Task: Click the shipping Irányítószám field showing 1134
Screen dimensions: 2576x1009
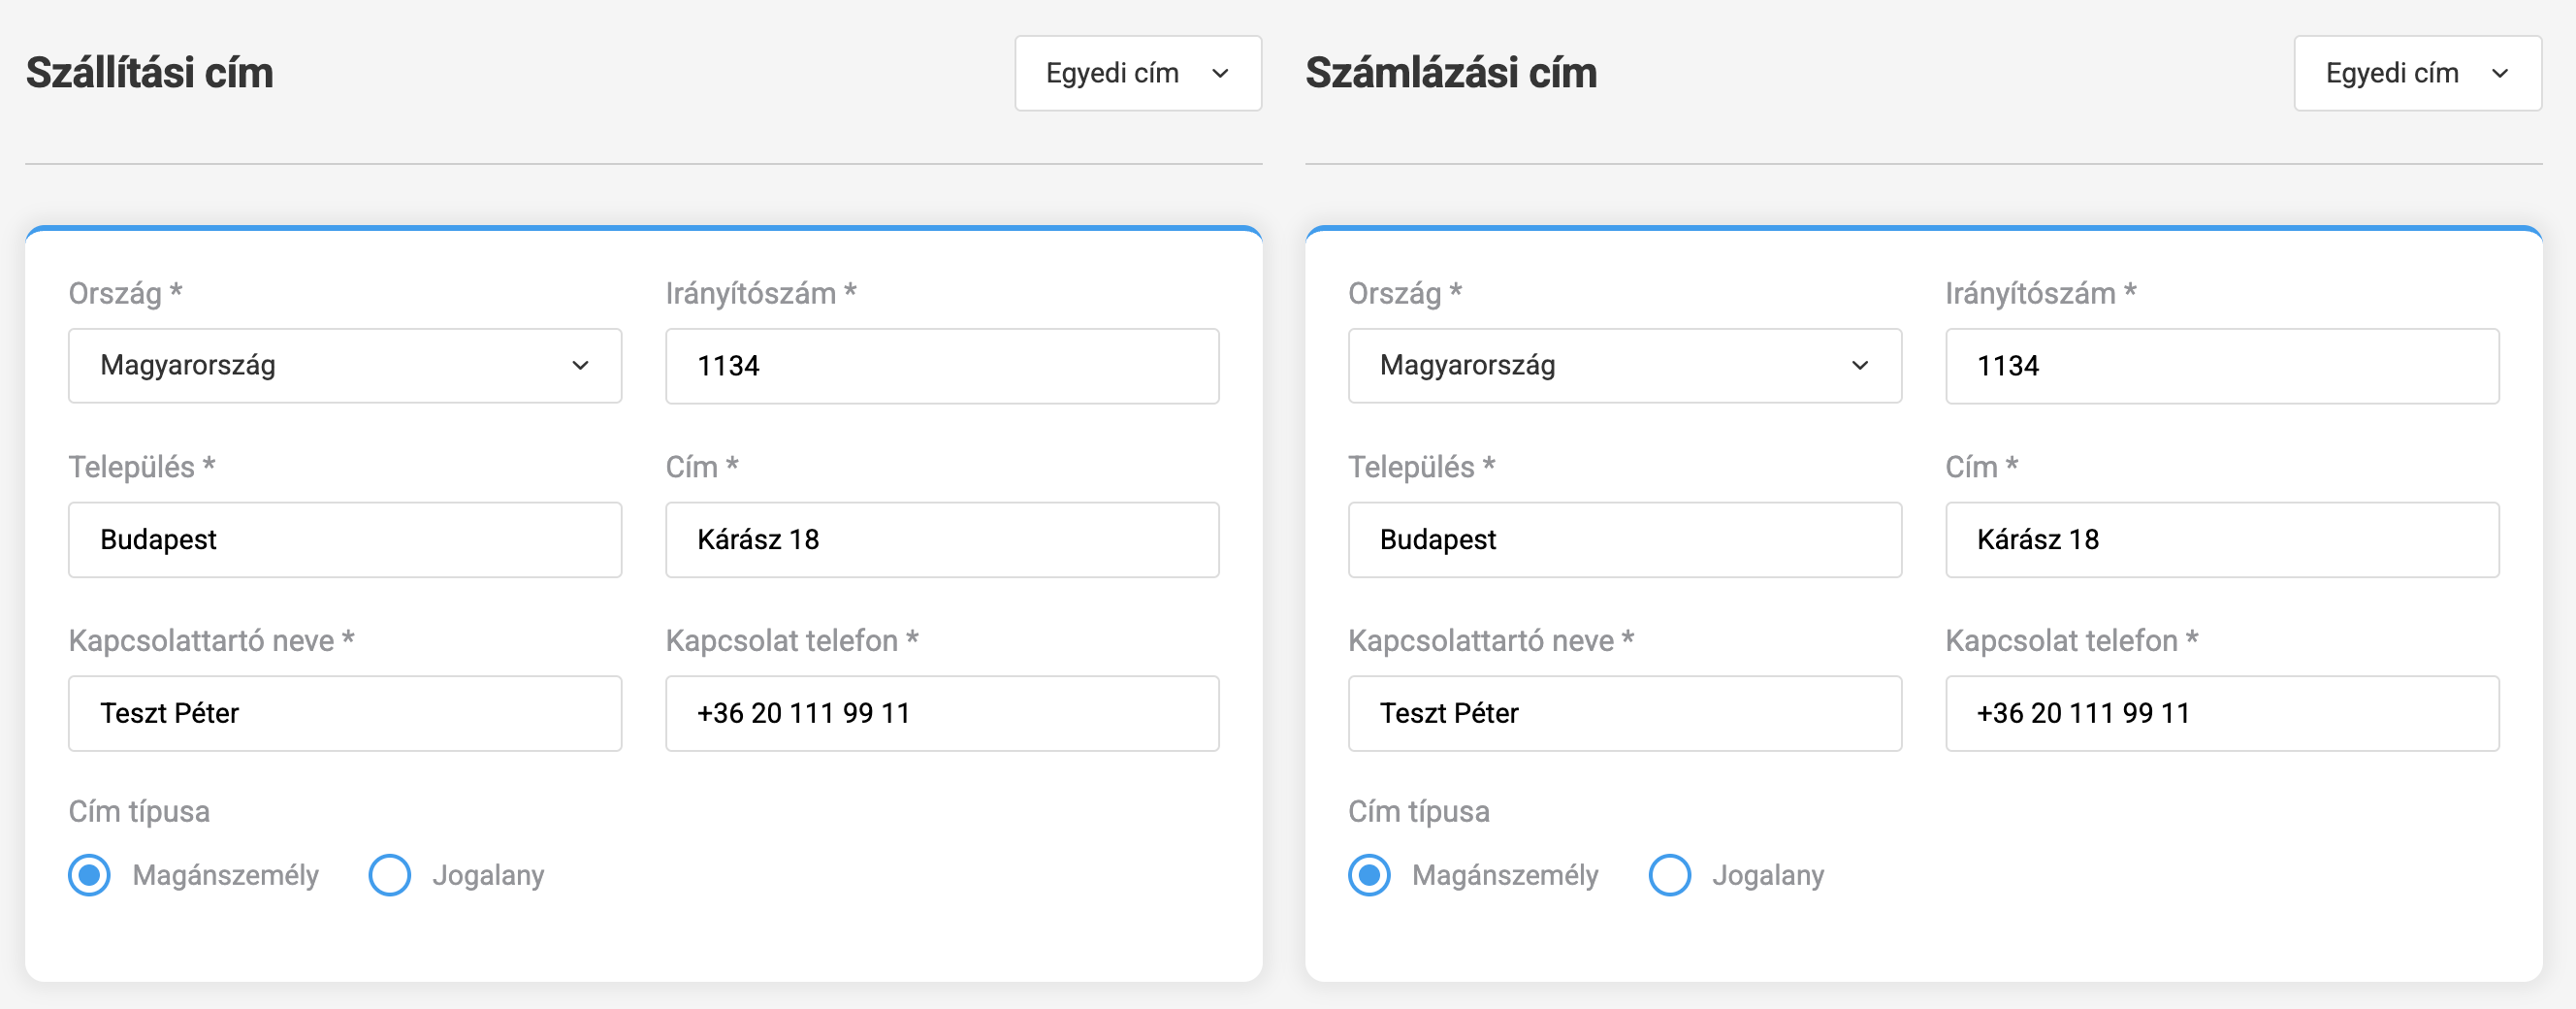Action: point(941,366)
